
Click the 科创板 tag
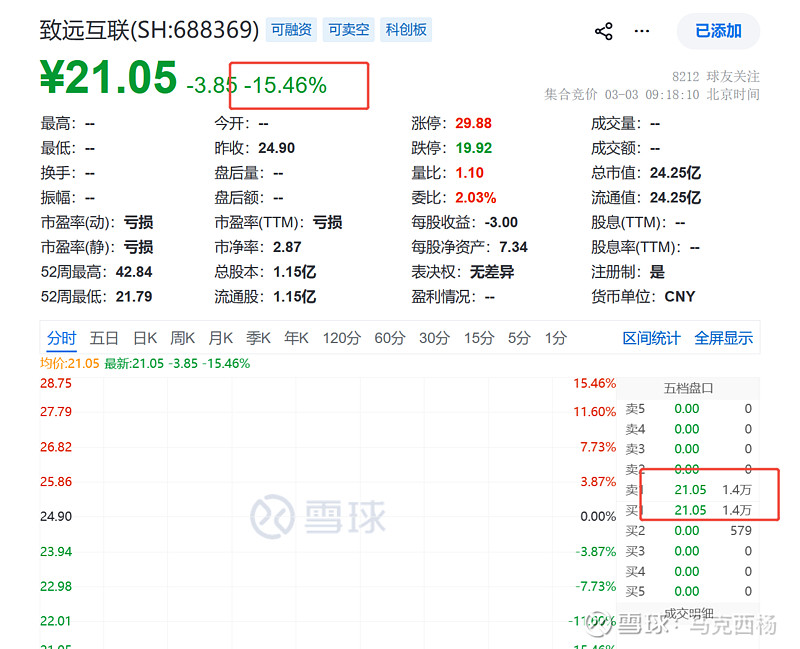(x=406, y=30)
